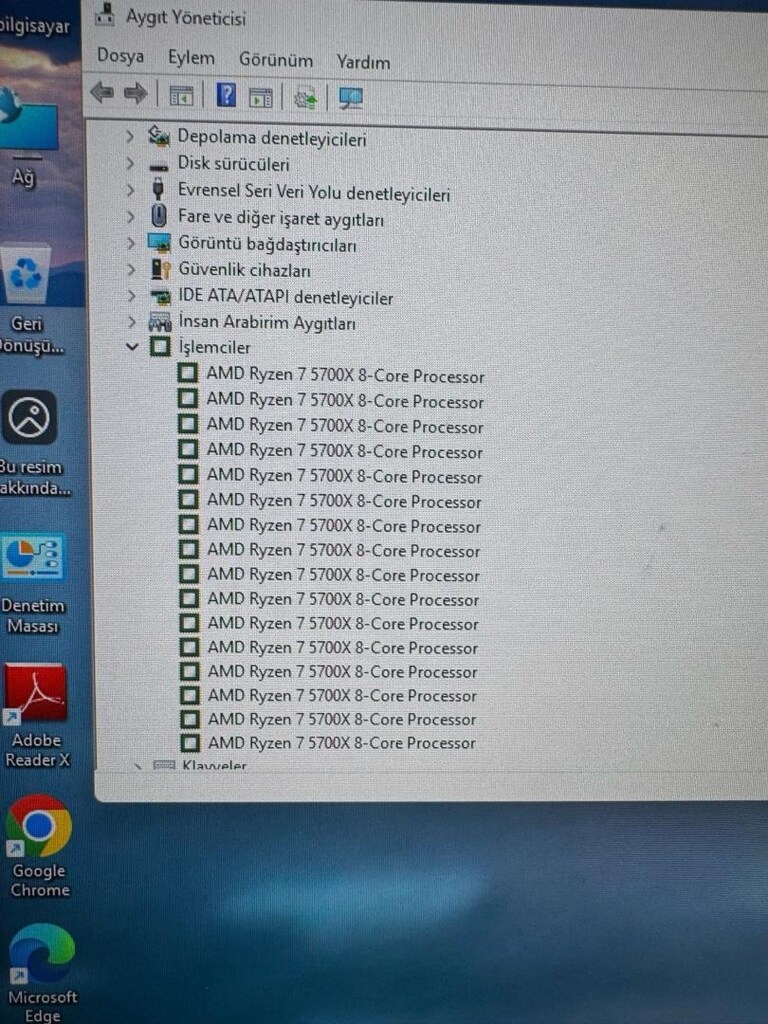Click the mouse icon beside Fare ve diğer işaret aygıtları
Screen dimensions: 768x1024
pyautogui.click(x=159, y=216)
